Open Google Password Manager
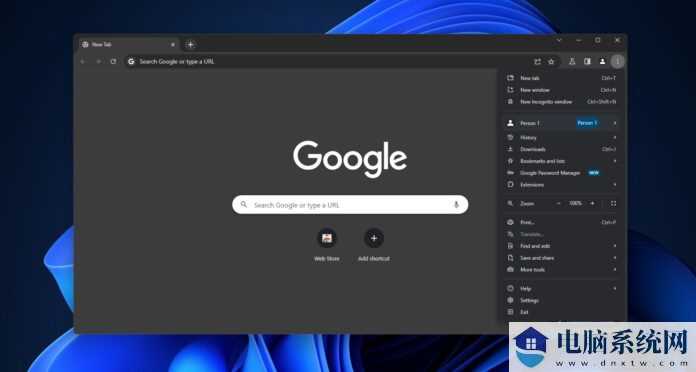Image resolution: width=696 pixels, height=372 pixels. tap(561, 173)
